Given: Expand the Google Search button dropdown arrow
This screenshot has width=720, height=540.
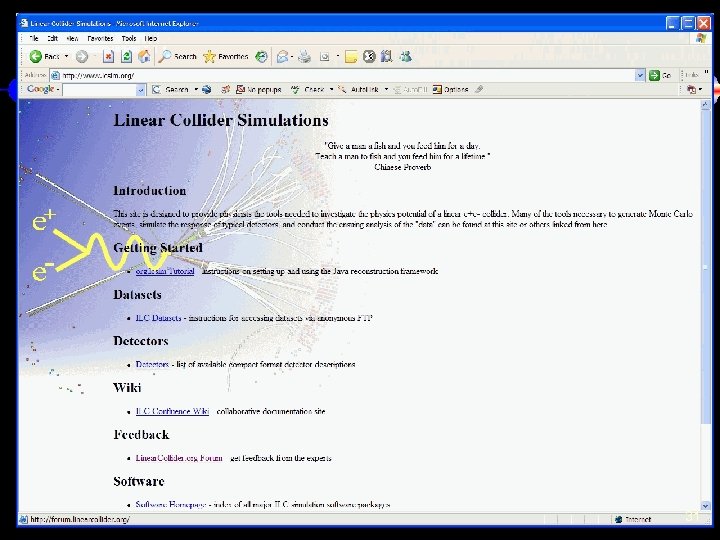Looking at the screenshot, I should point(196,90).
